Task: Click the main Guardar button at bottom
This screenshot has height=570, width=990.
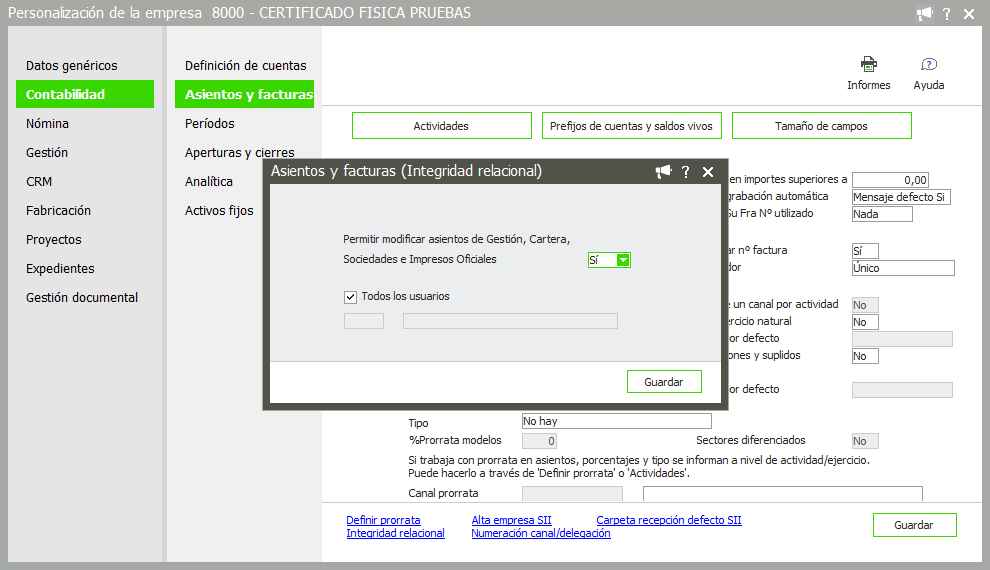Action: coord(914,525)
